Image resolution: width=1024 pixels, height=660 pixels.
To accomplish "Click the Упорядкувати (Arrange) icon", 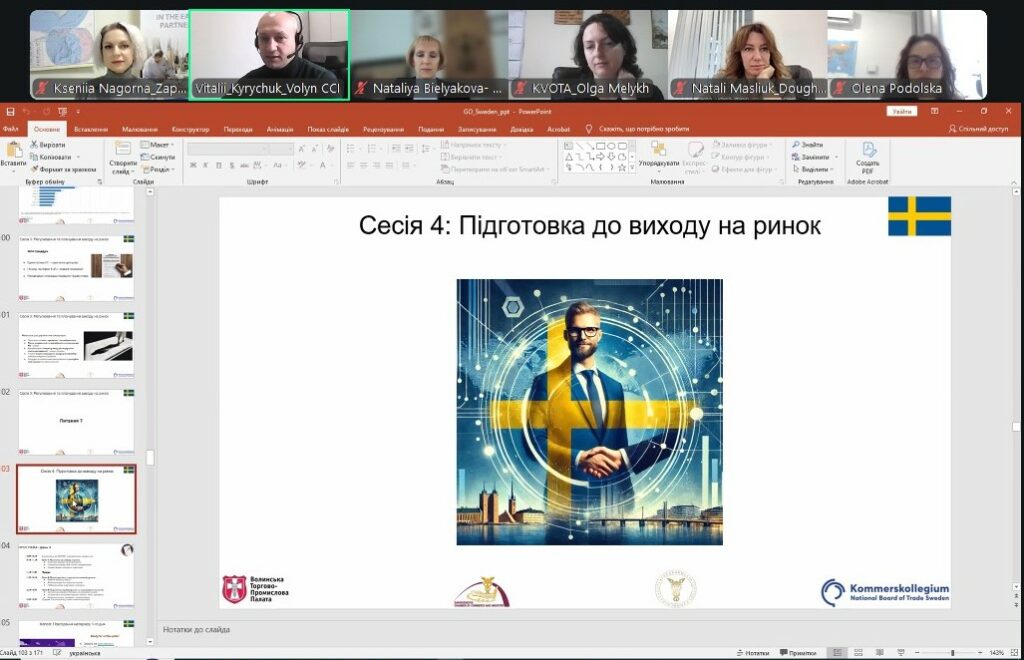I will 659,150.
